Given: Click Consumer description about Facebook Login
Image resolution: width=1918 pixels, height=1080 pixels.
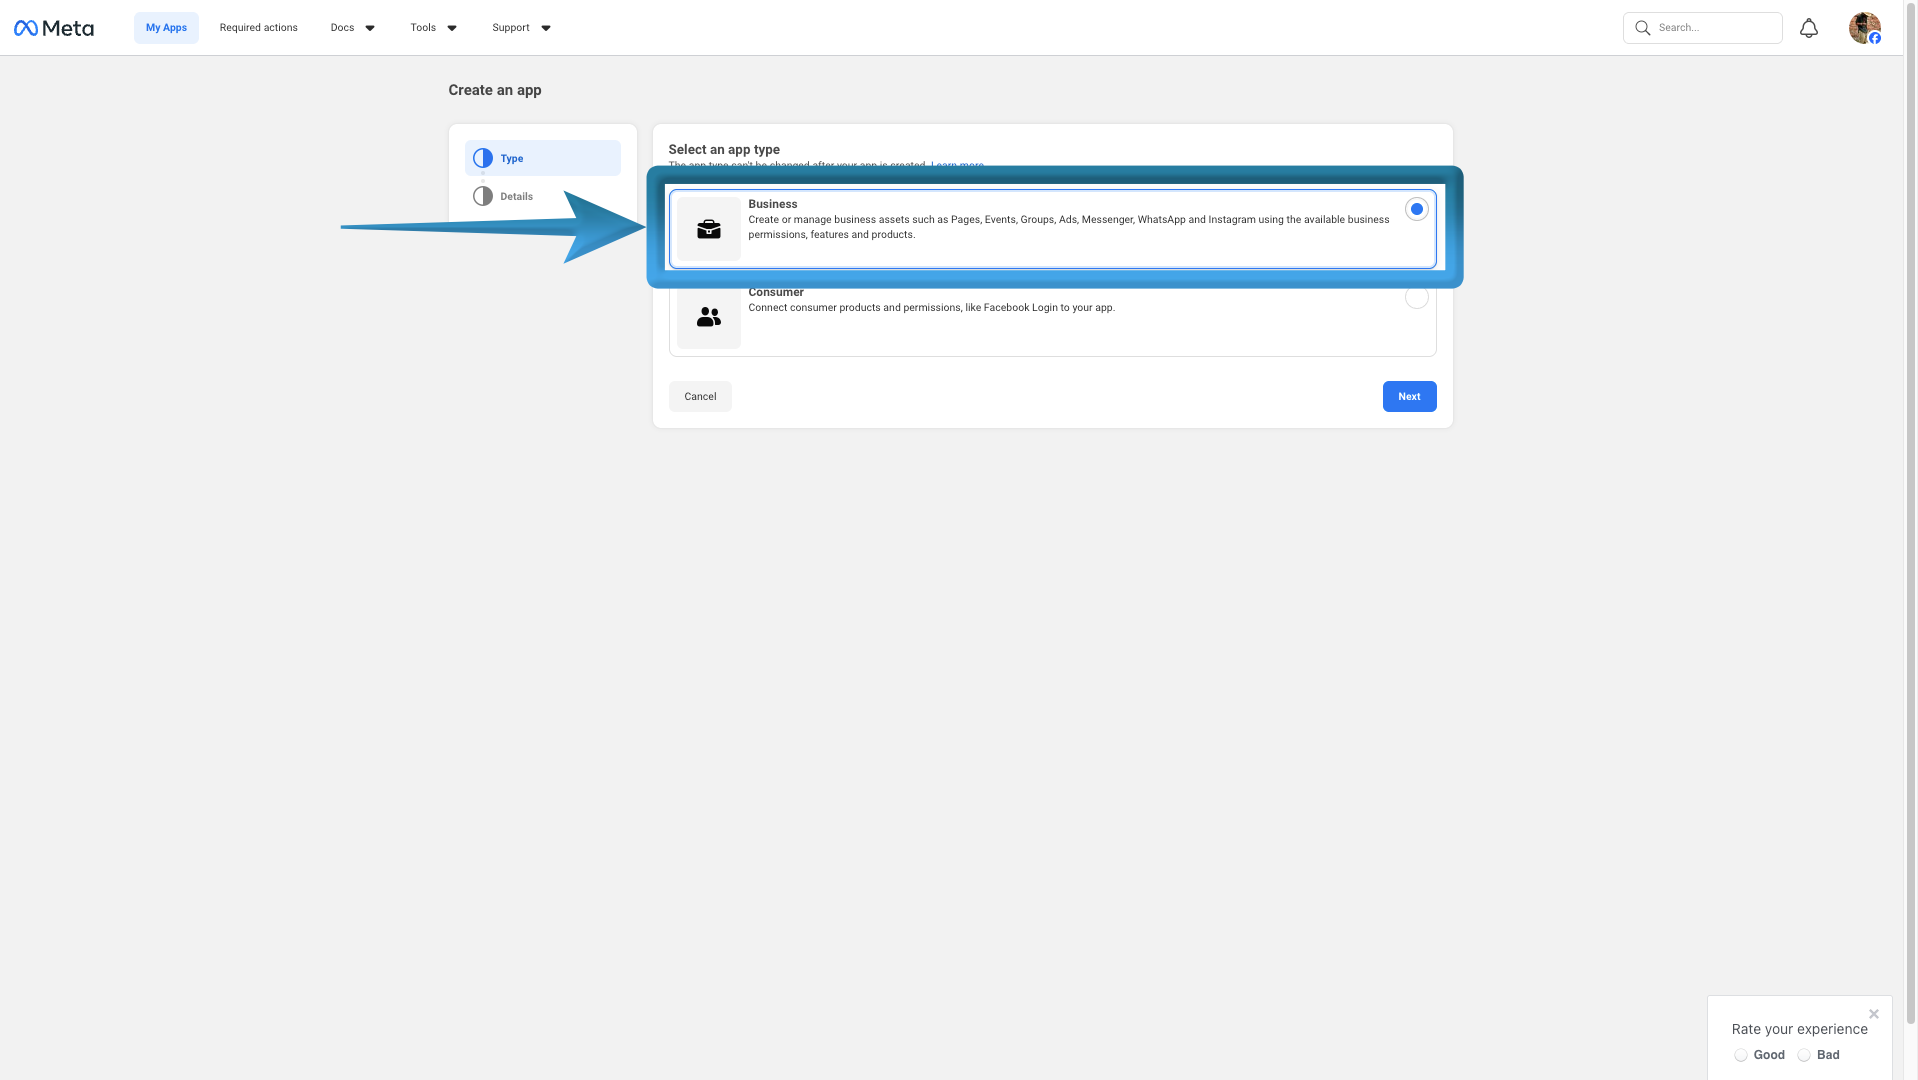Looking at the screenshot, I should [931, 308].
